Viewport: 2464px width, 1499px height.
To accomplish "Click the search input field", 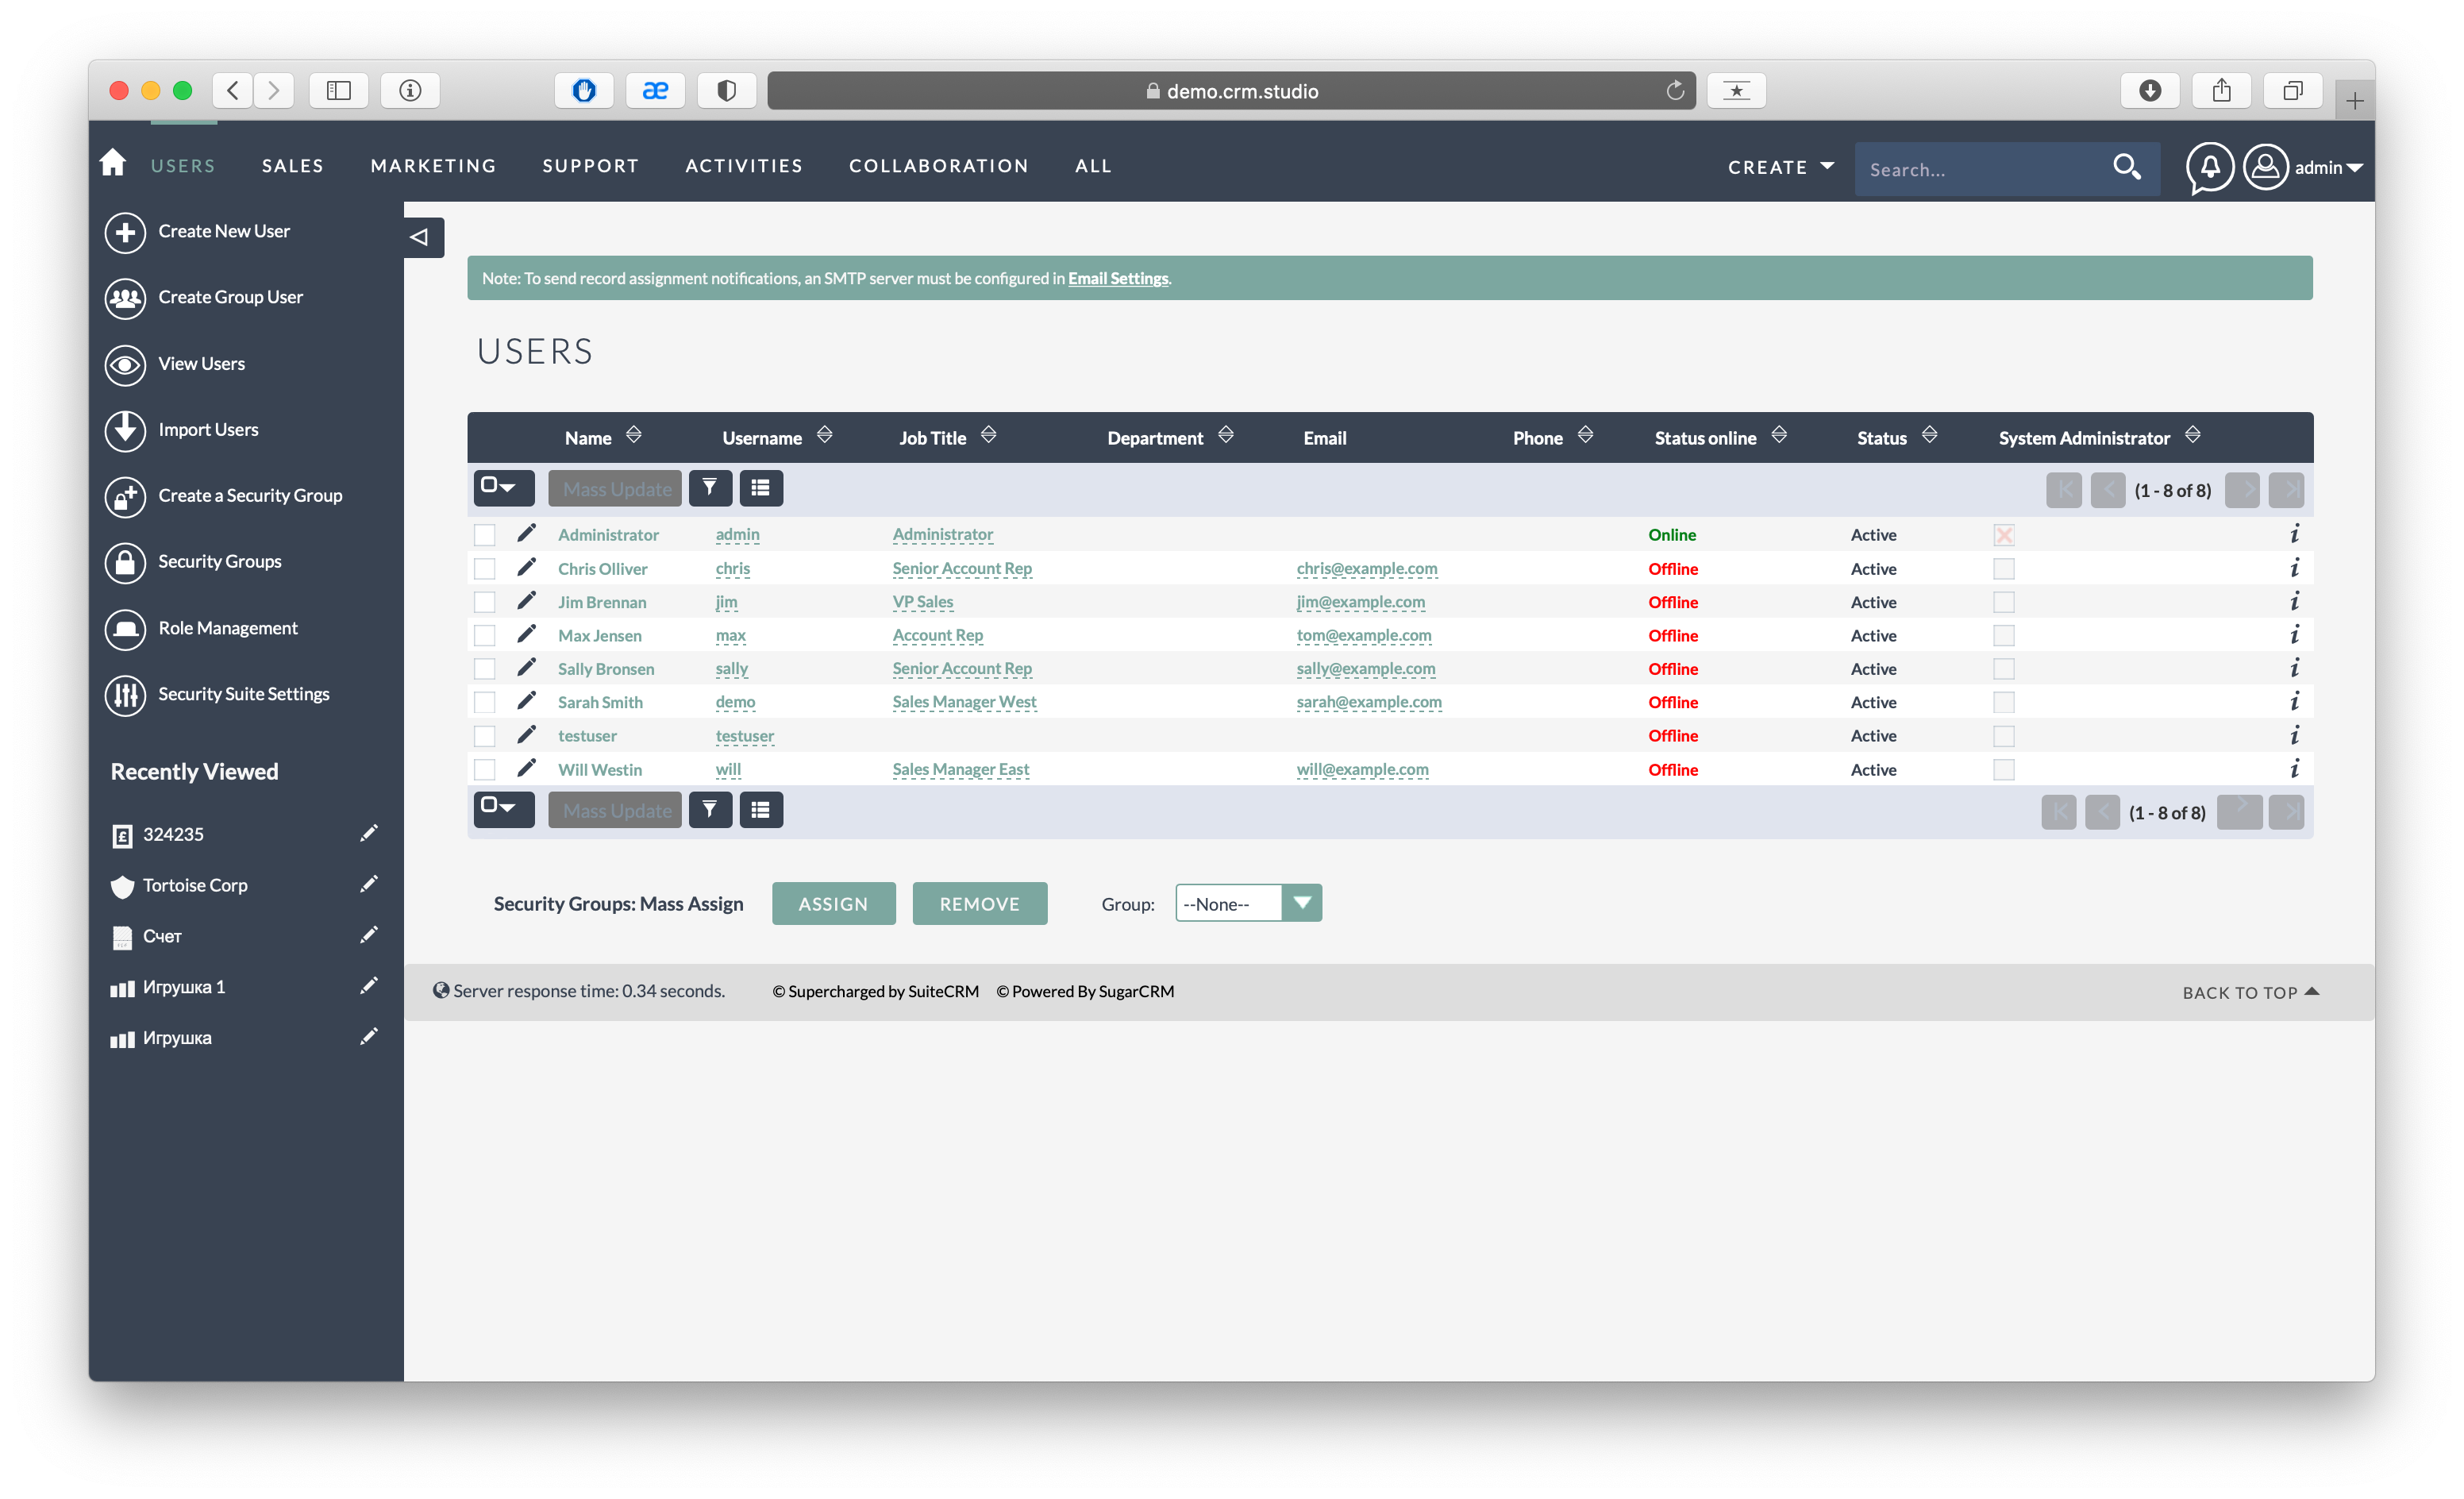I will 1987,165.
